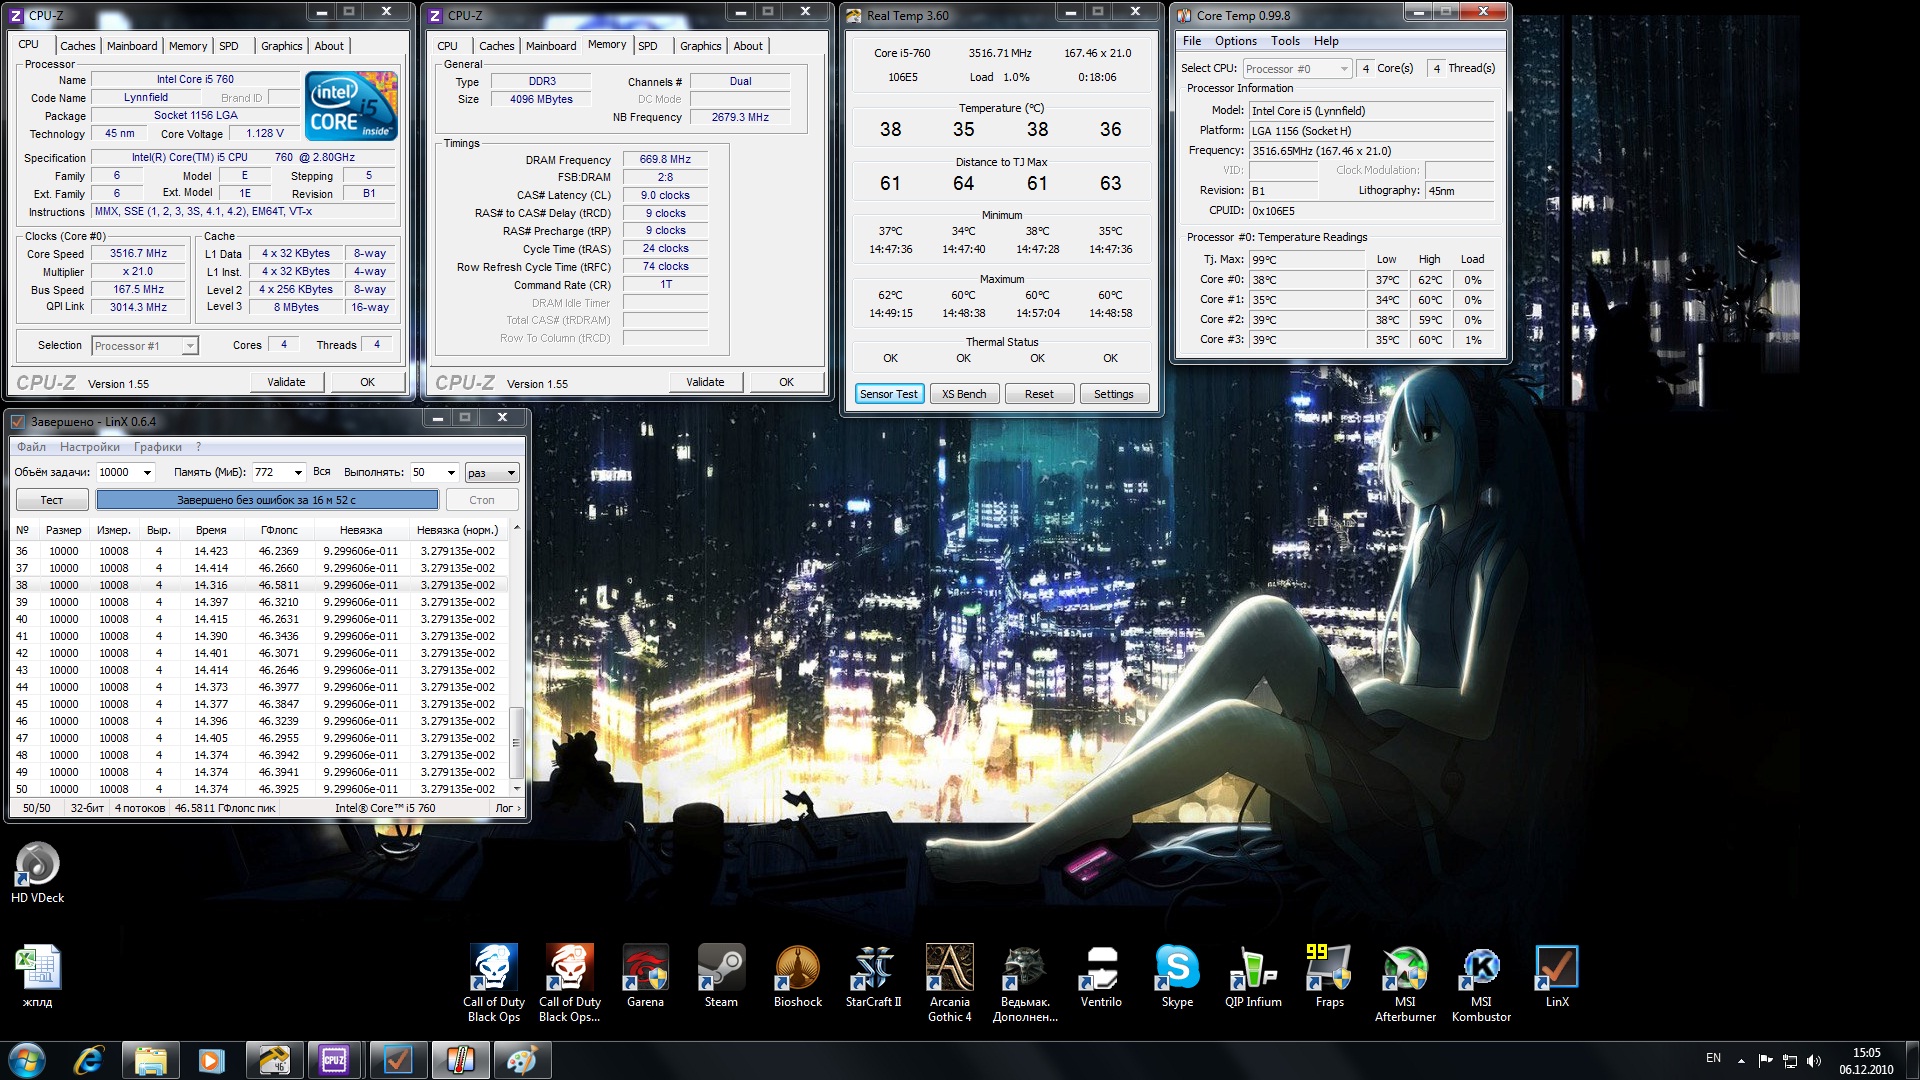Open Tools menu in Core Temp

tap(1285, 41)
